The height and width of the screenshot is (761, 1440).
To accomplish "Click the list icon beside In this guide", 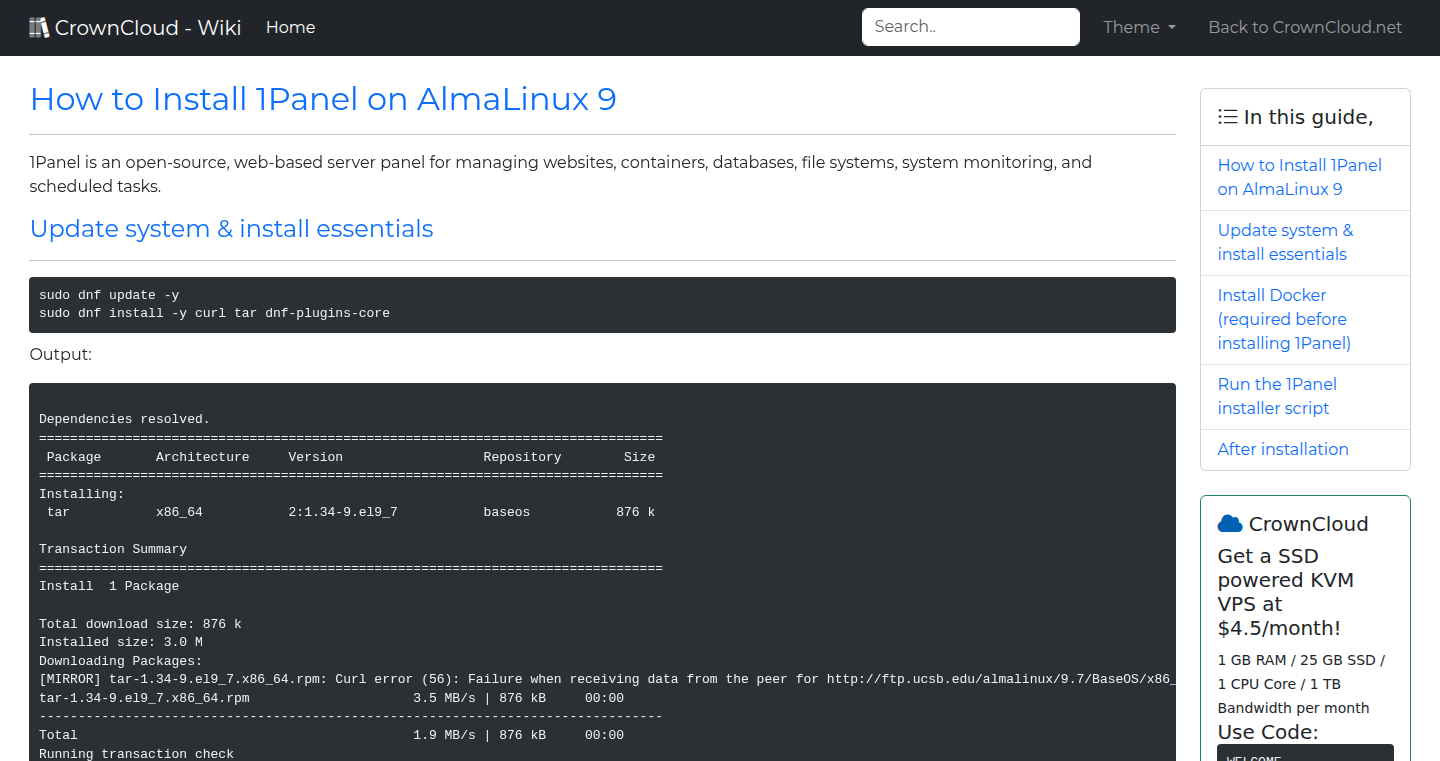I will 1228,117.
